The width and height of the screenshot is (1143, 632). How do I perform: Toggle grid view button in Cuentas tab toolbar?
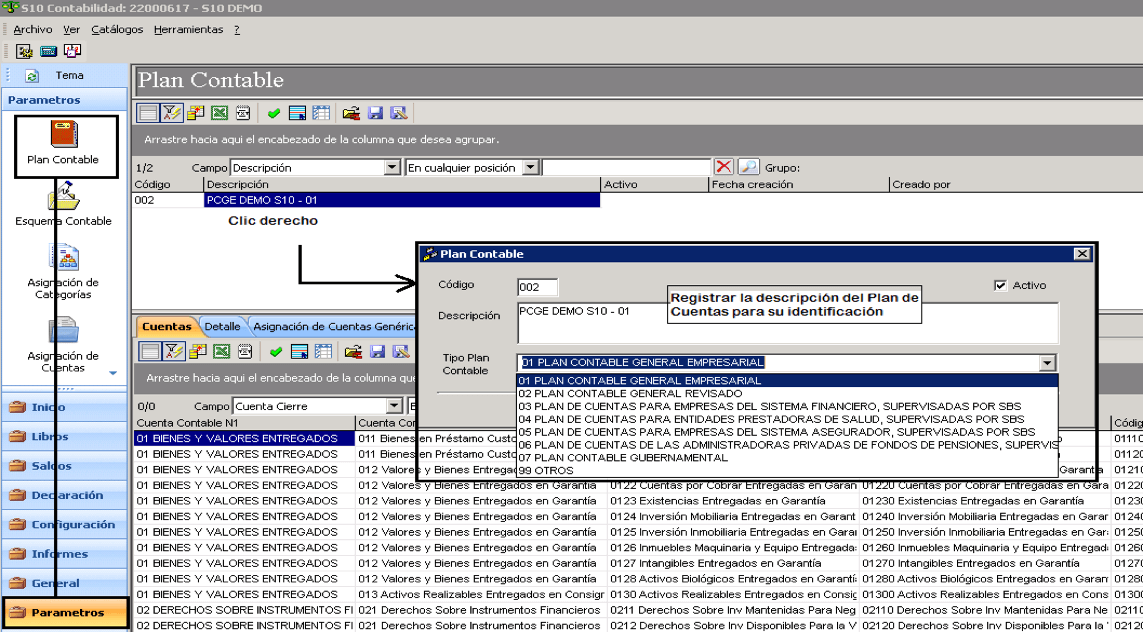[x=149, y=351]
